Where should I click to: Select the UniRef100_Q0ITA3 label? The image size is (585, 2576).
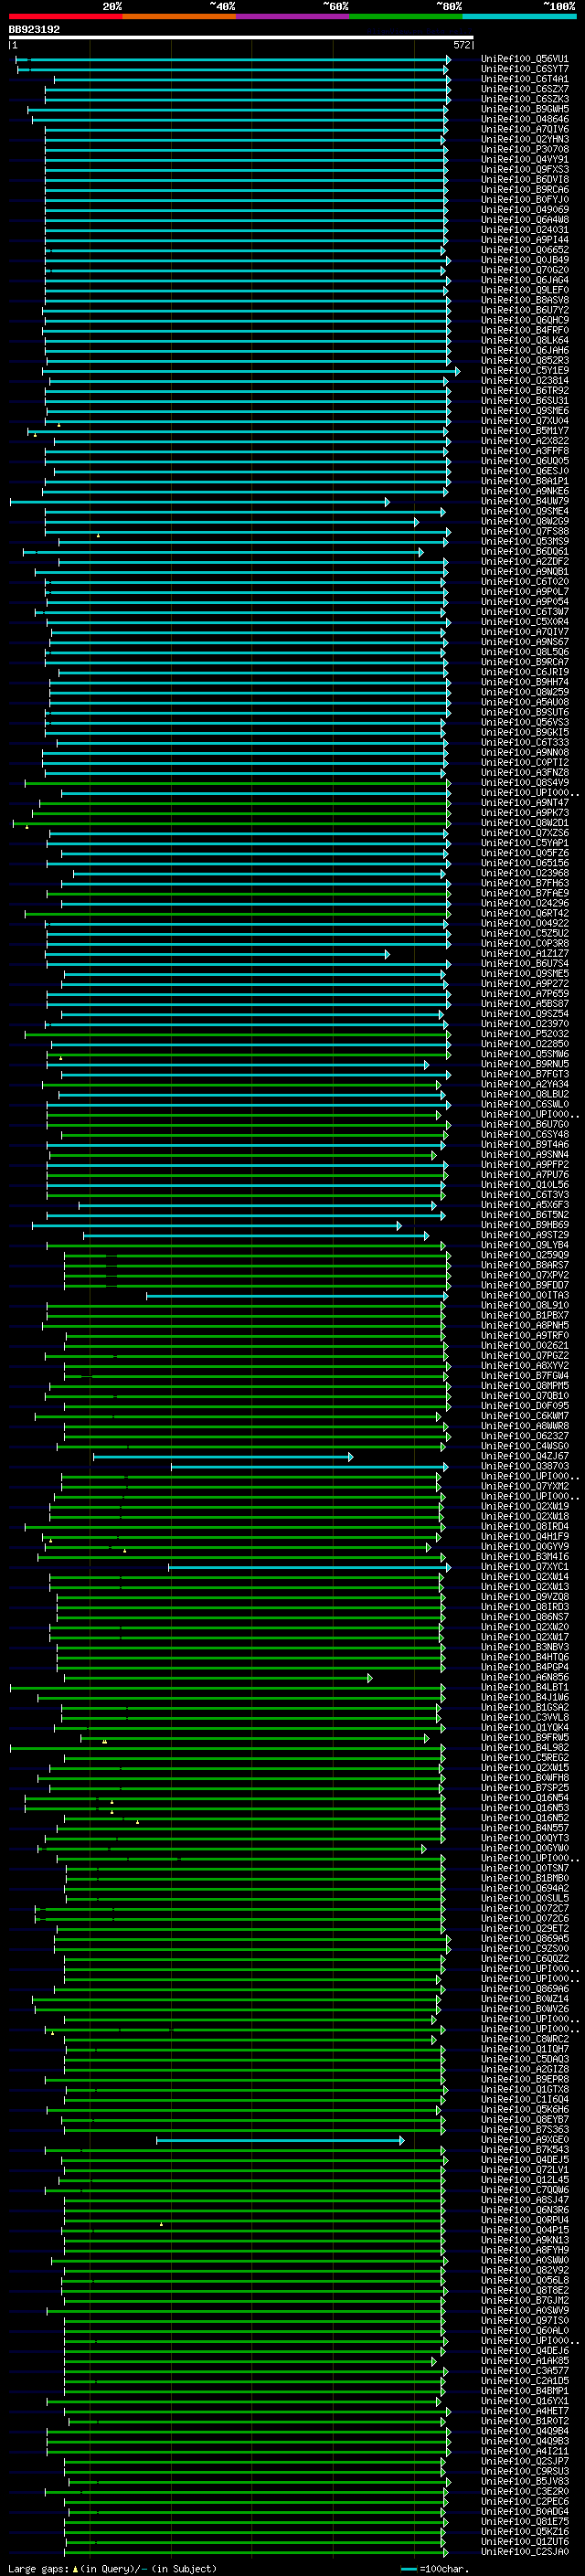coord(524,1295)
